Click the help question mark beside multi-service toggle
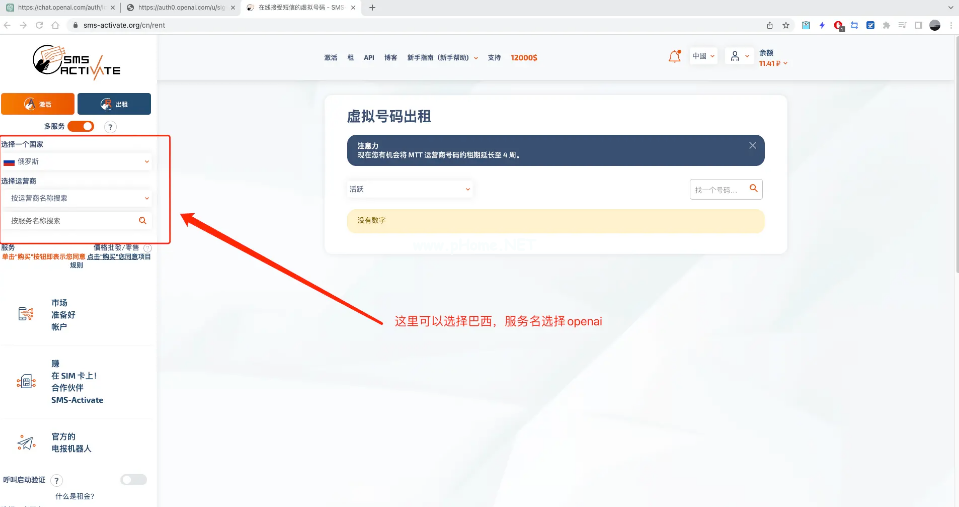Viewport: 959px width, 507px height. (110, 127)
